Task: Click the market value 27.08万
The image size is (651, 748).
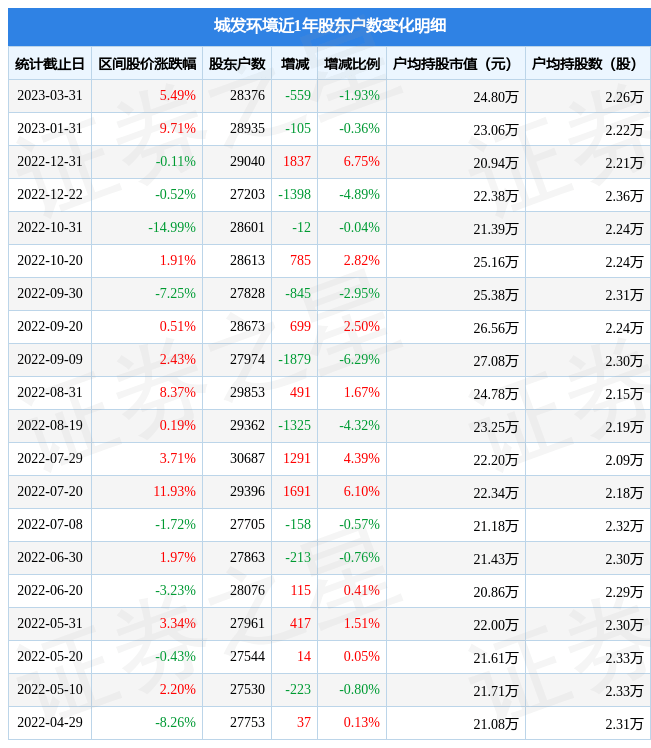Action: click(496, 361)
